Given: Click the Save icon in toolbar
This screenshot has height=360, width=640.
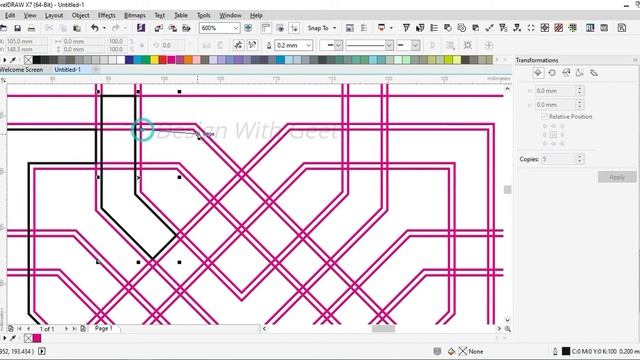Looking at the screenshot, I should pos(18,28).
